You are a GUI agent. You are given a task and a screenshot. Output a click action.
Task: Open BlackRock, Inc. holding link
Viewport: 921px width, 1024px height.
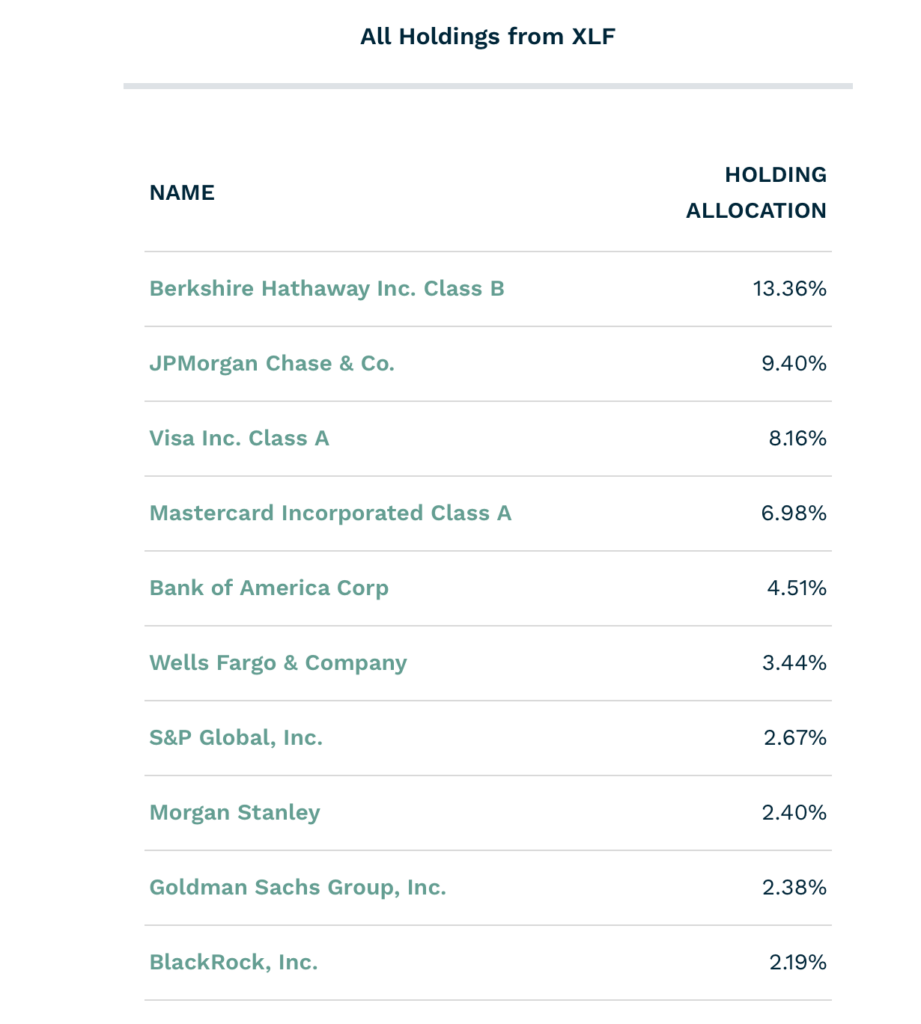coord(233,963)
